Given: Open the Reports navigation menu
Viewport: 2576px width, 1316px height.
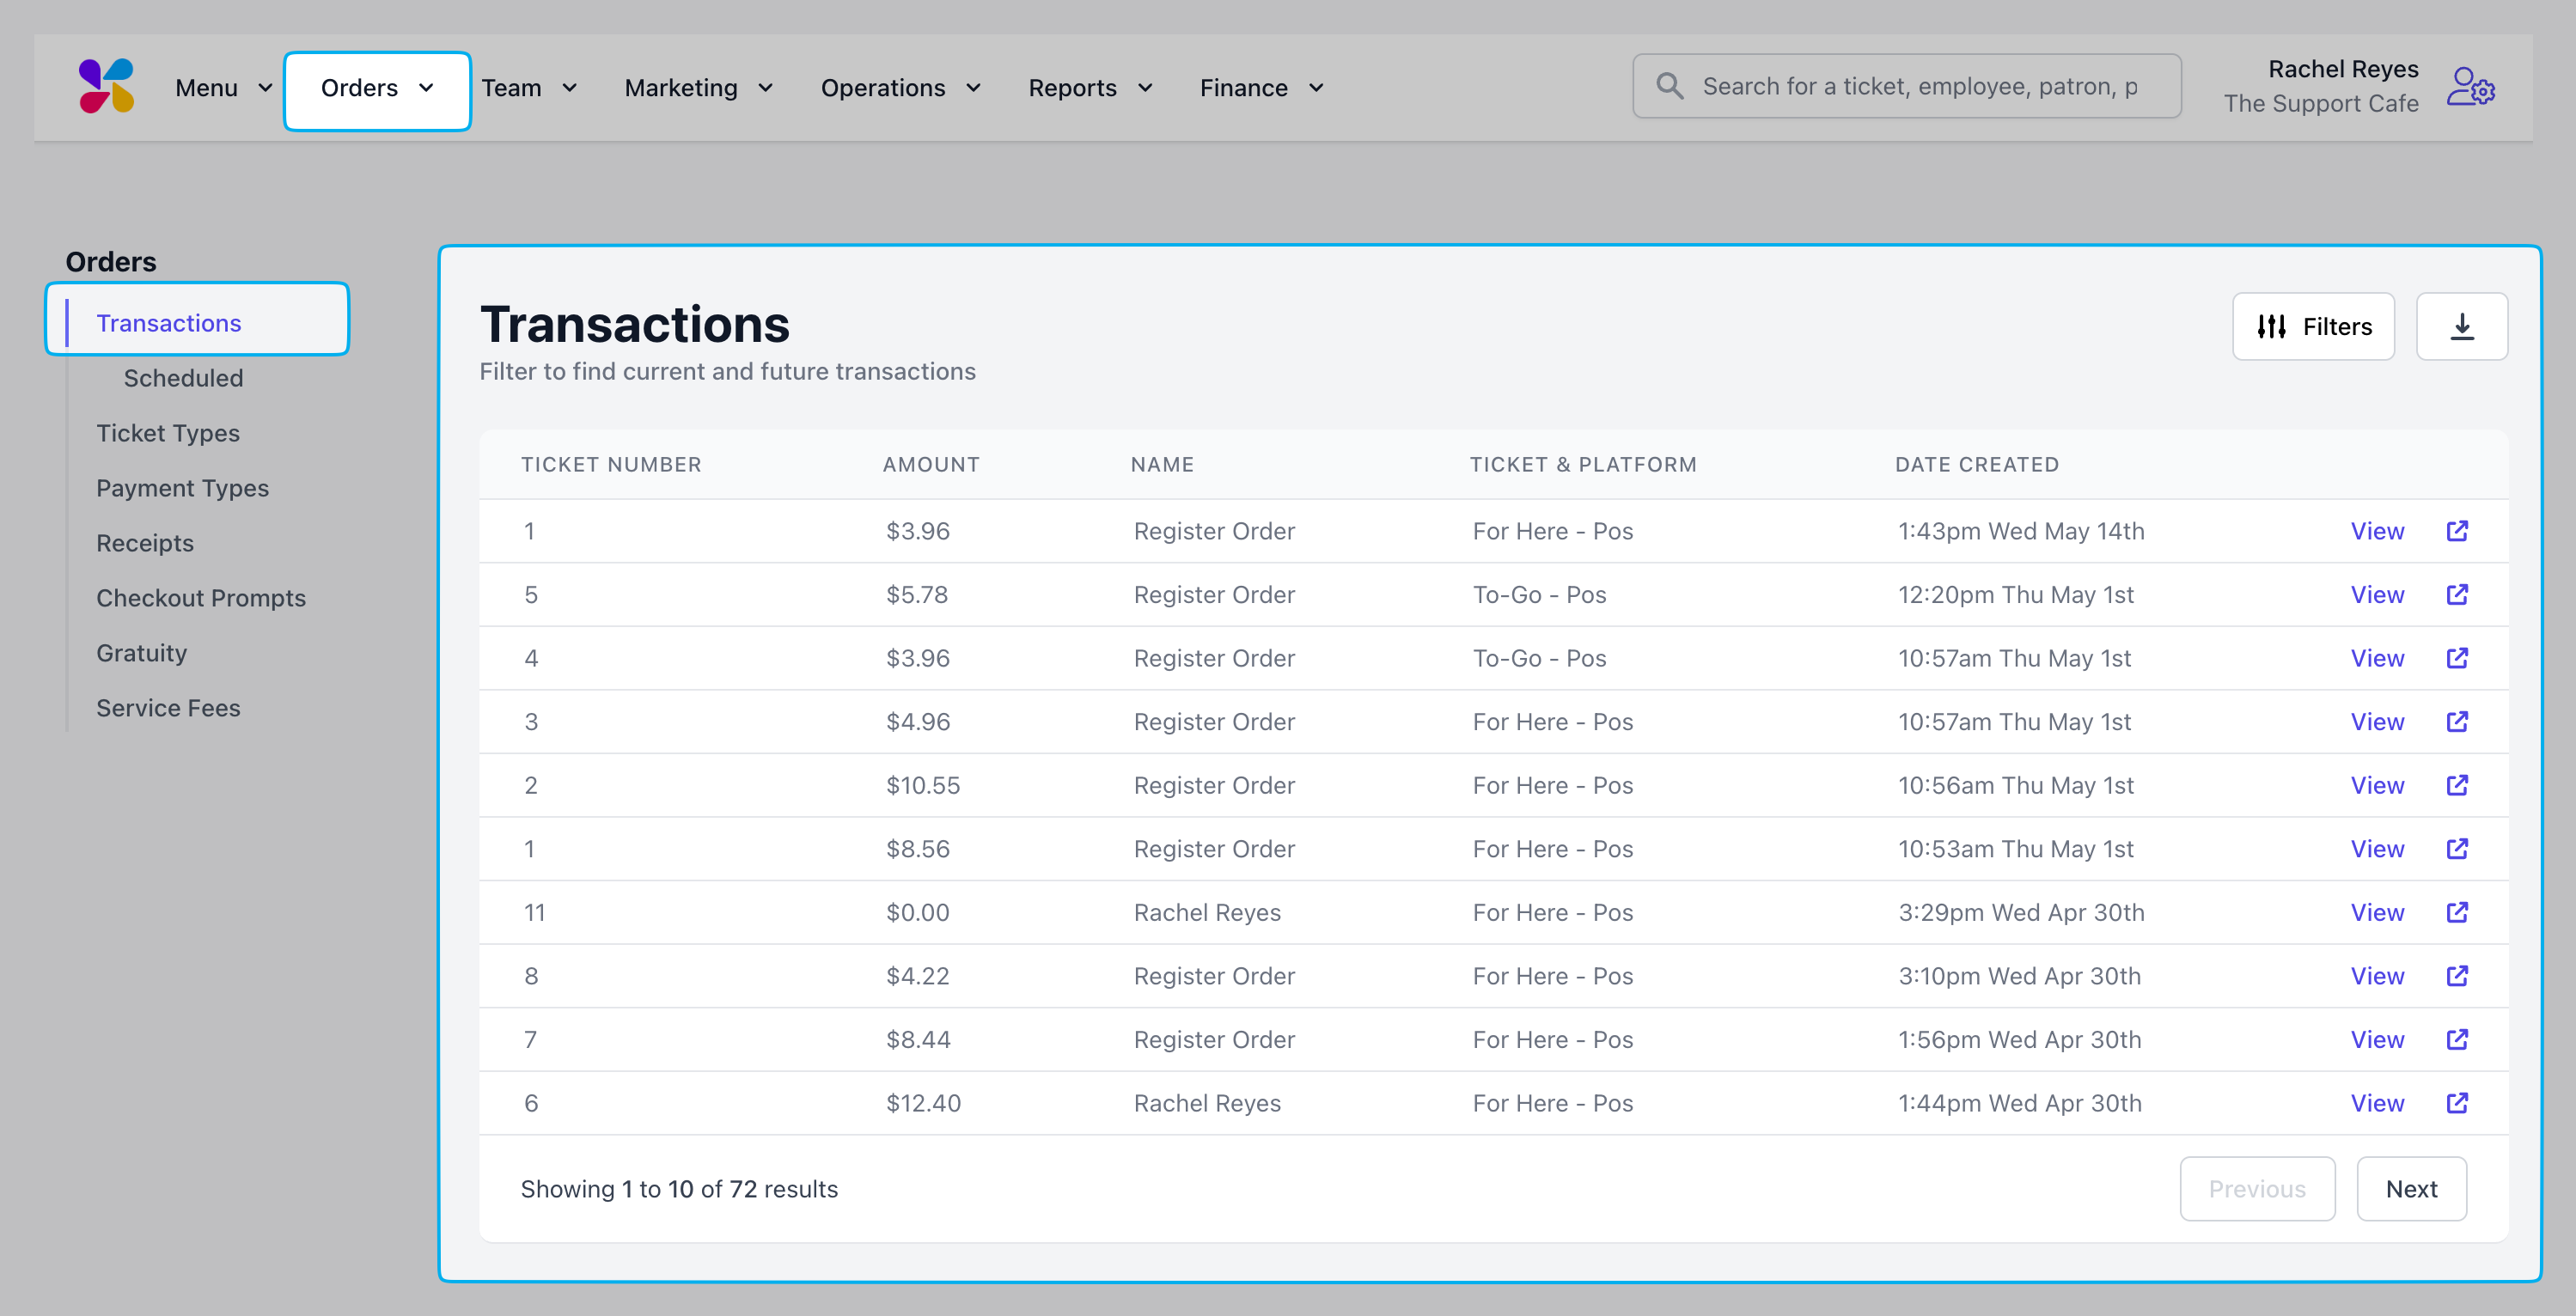Looking at the screenshot, I should pos(1090,88).
